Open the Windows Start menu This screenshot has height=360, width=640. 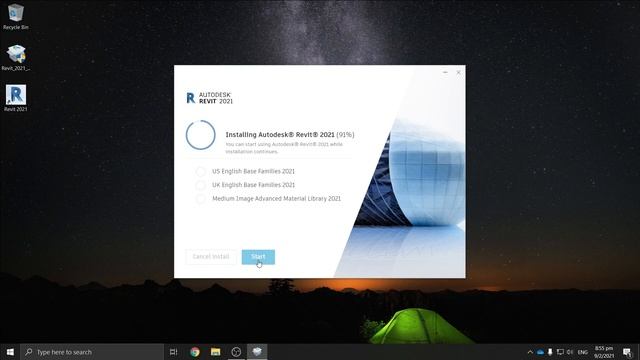[10, 352]
